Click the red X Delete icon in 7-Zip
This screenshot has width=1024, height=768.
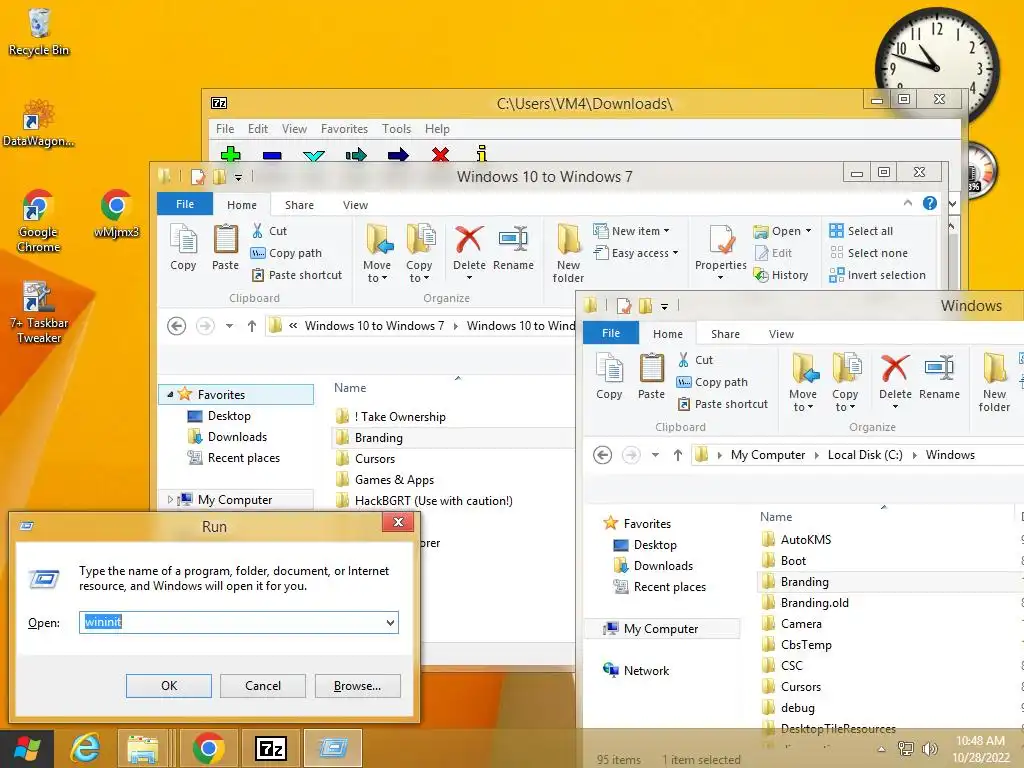(x=440, y=155)
